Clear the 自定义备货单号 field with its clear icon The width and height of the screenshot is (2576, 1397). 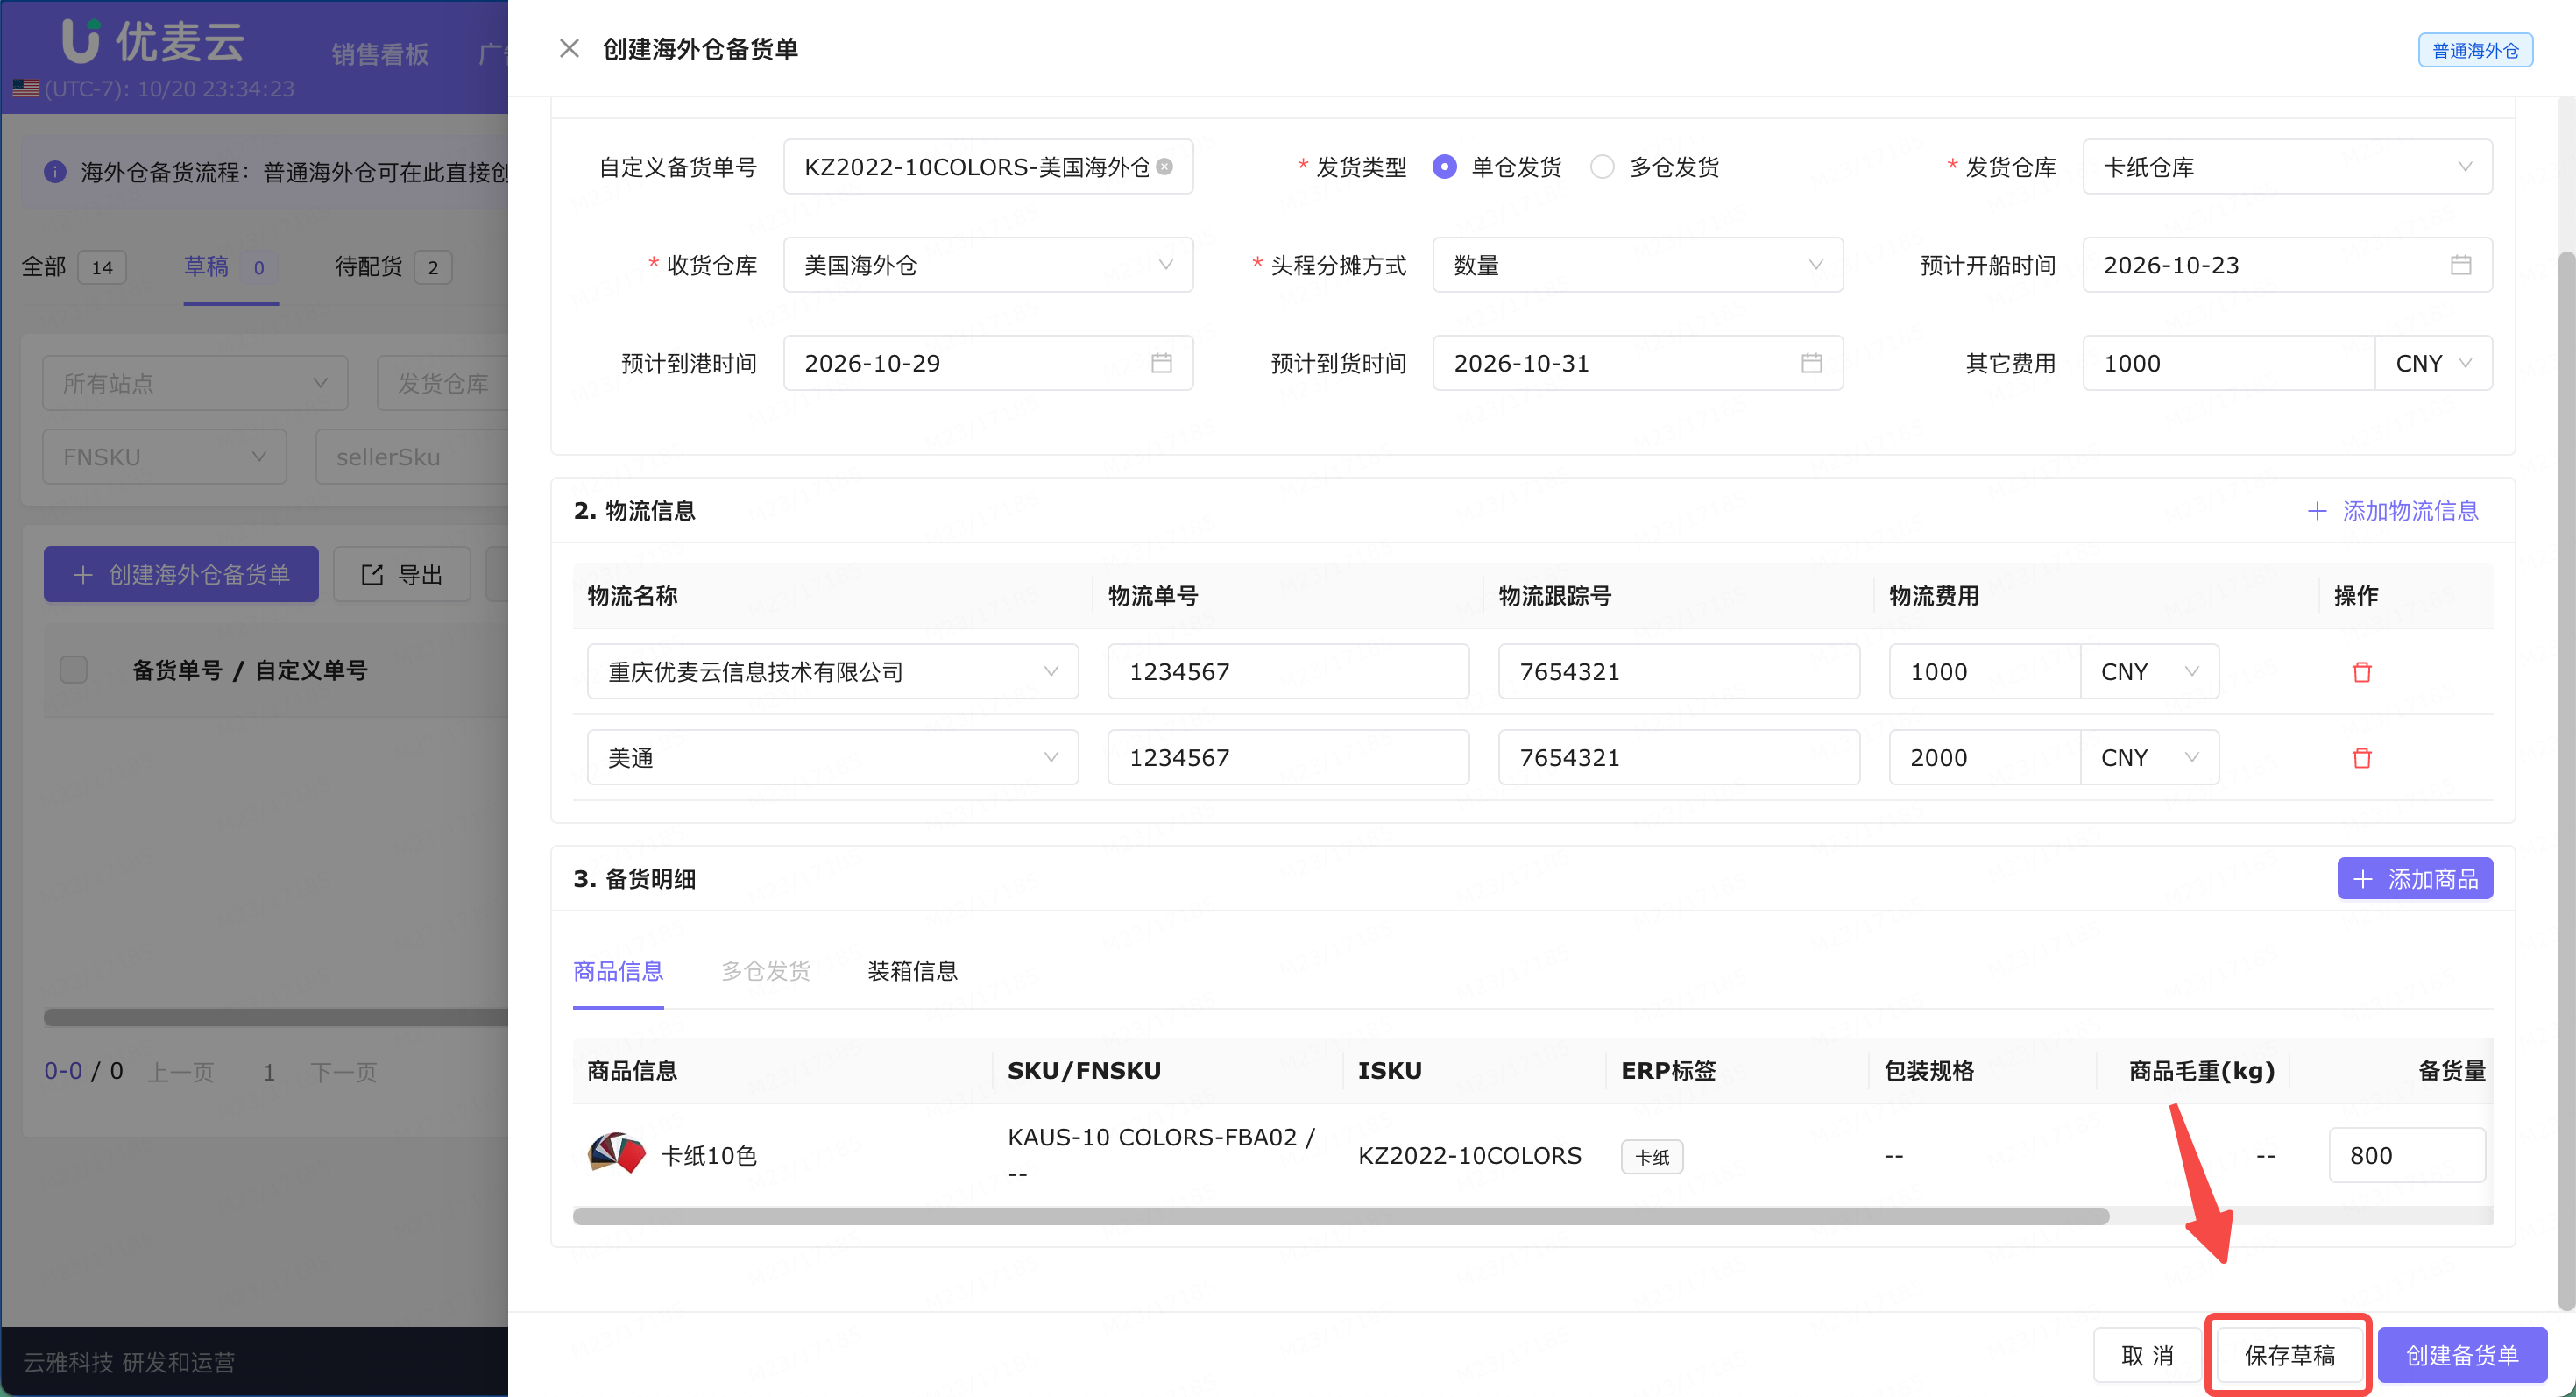point(1165,167)
